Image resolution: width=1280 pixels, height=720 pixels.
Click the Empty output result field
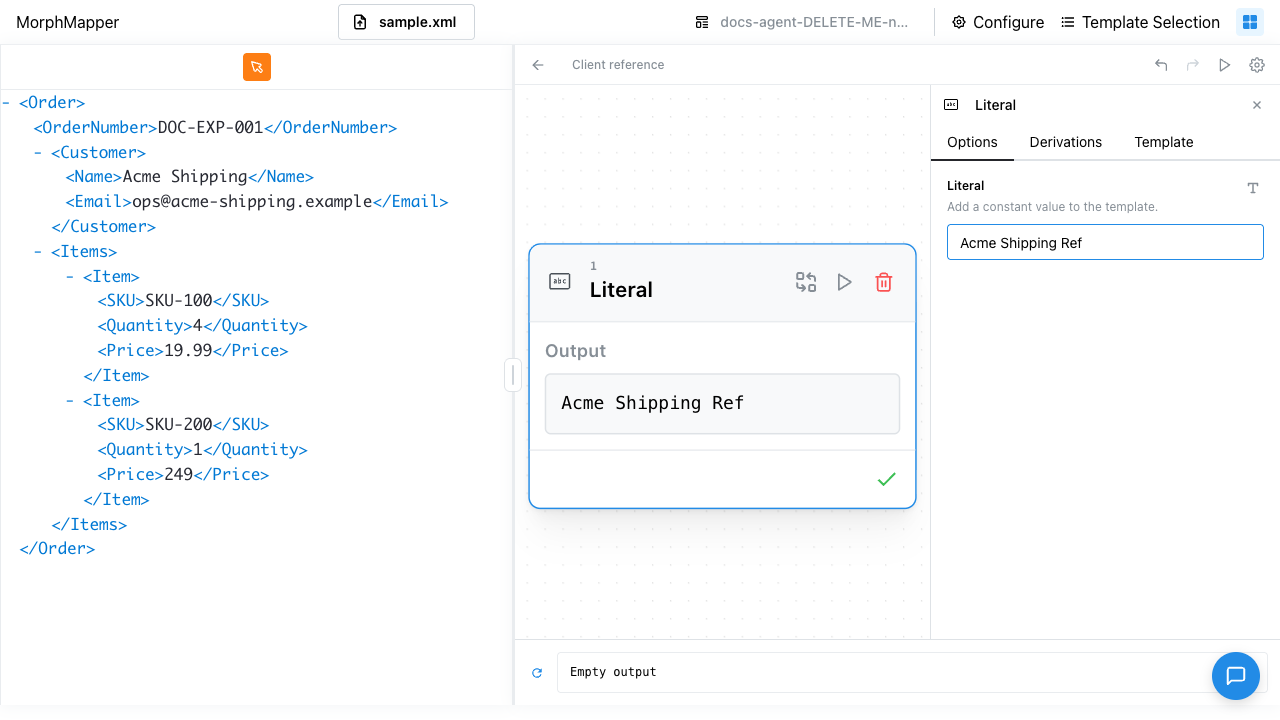click(x=912, y=672)
